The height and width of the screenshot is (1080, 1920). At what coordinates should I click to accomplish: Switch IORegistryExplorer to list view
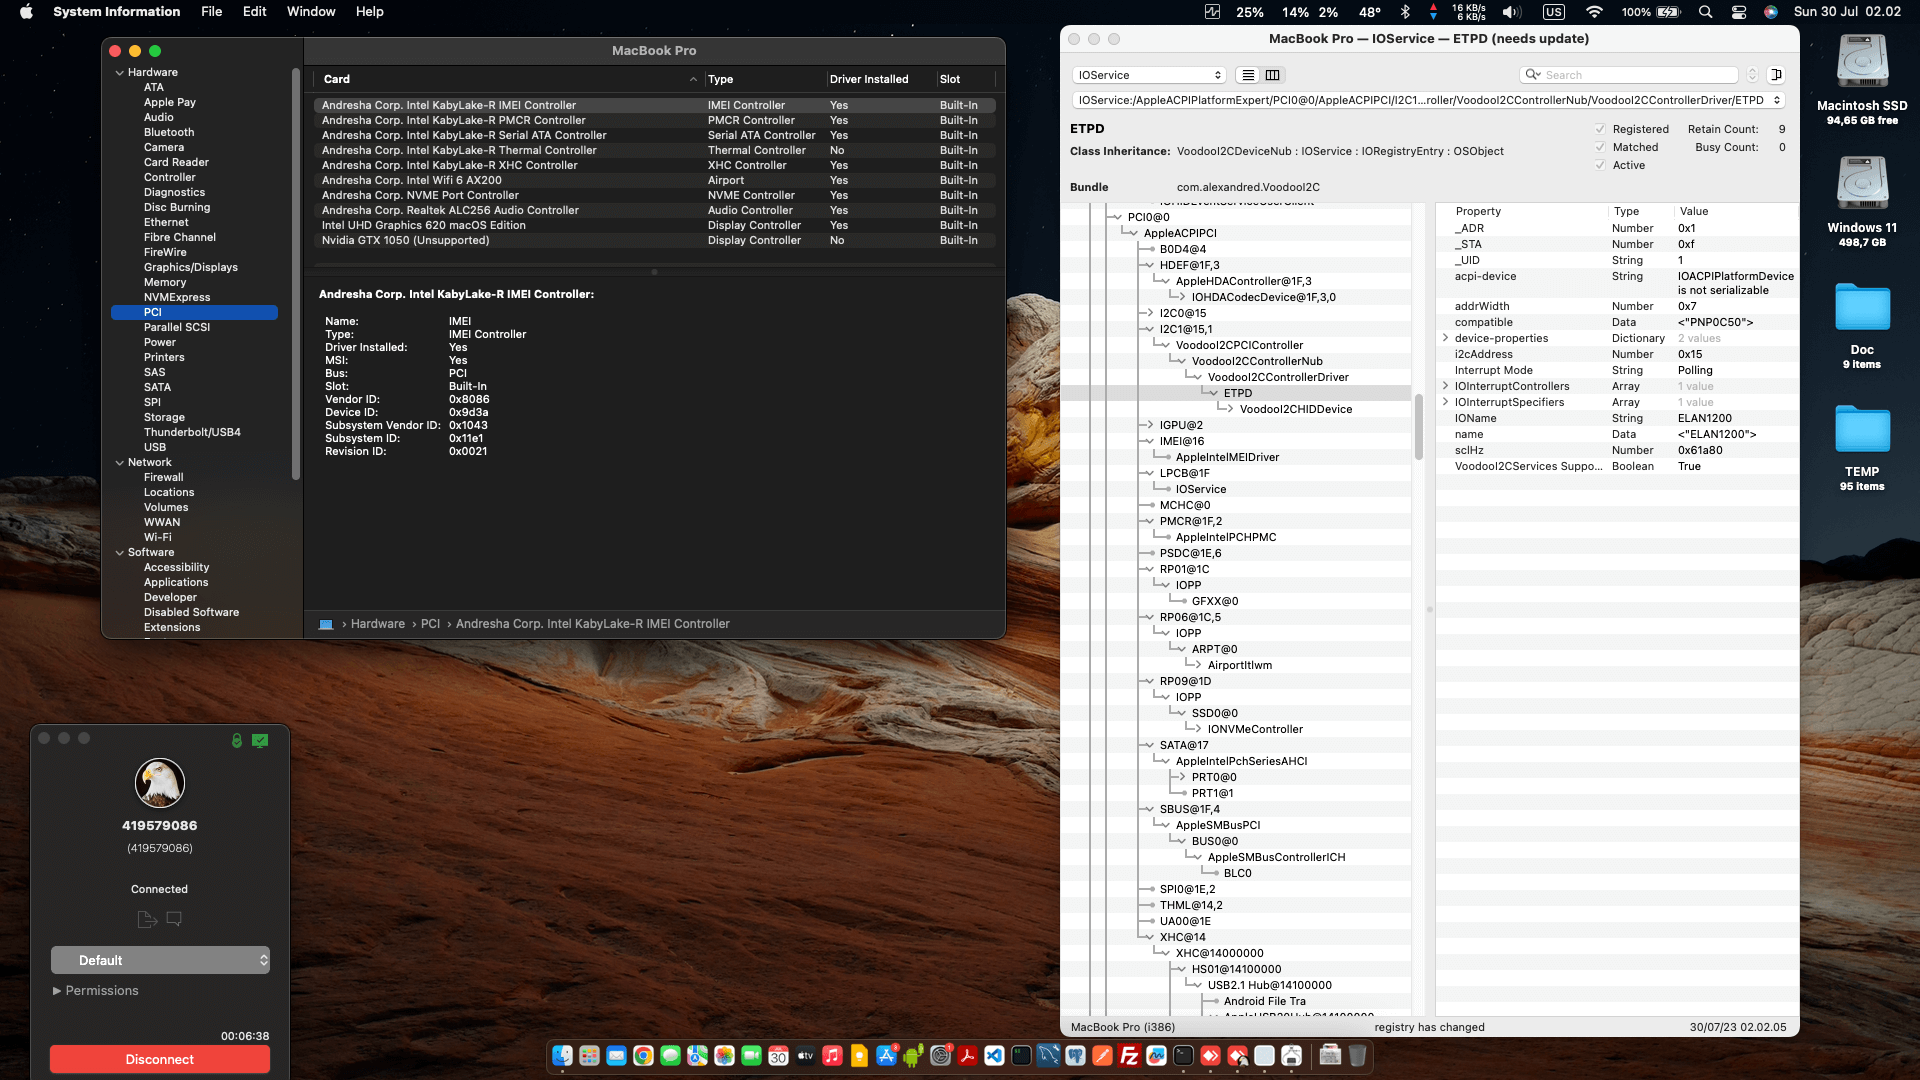click(1247, 75)
